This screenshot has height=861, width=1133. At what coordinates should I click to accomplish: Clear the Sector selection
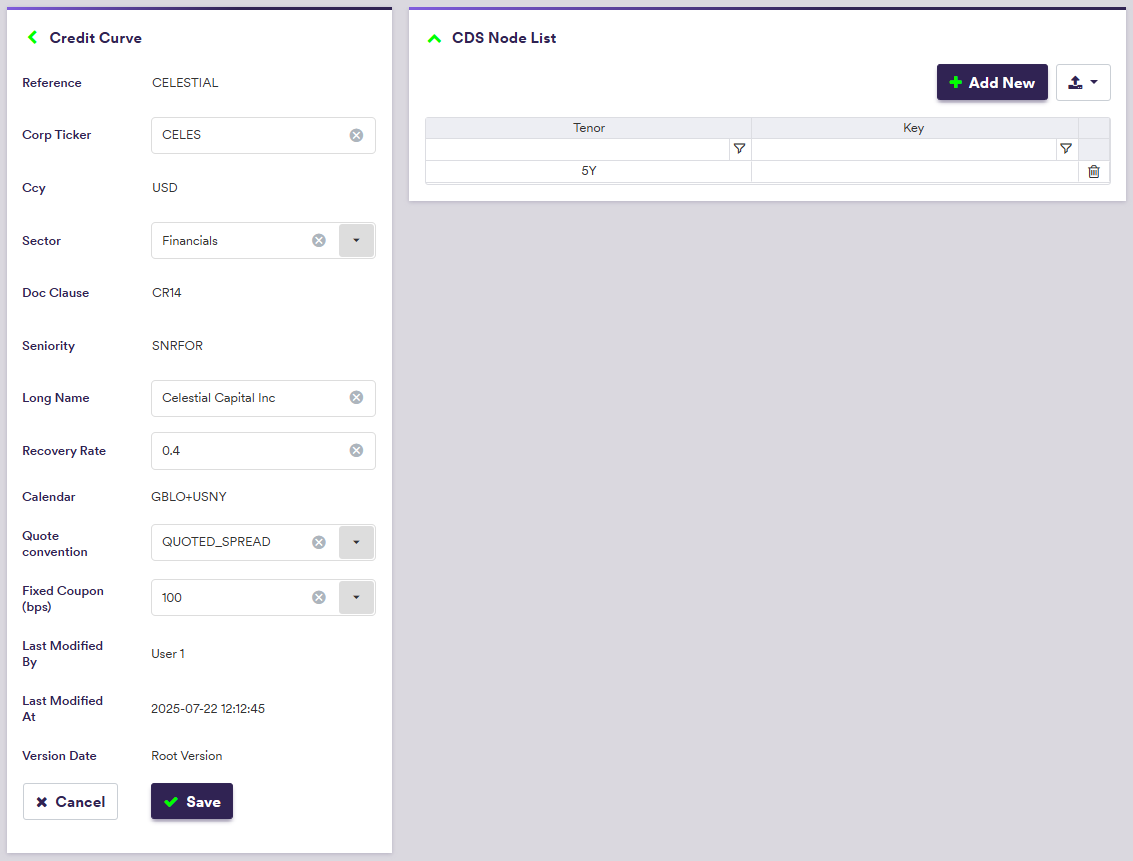coord(319,240)
